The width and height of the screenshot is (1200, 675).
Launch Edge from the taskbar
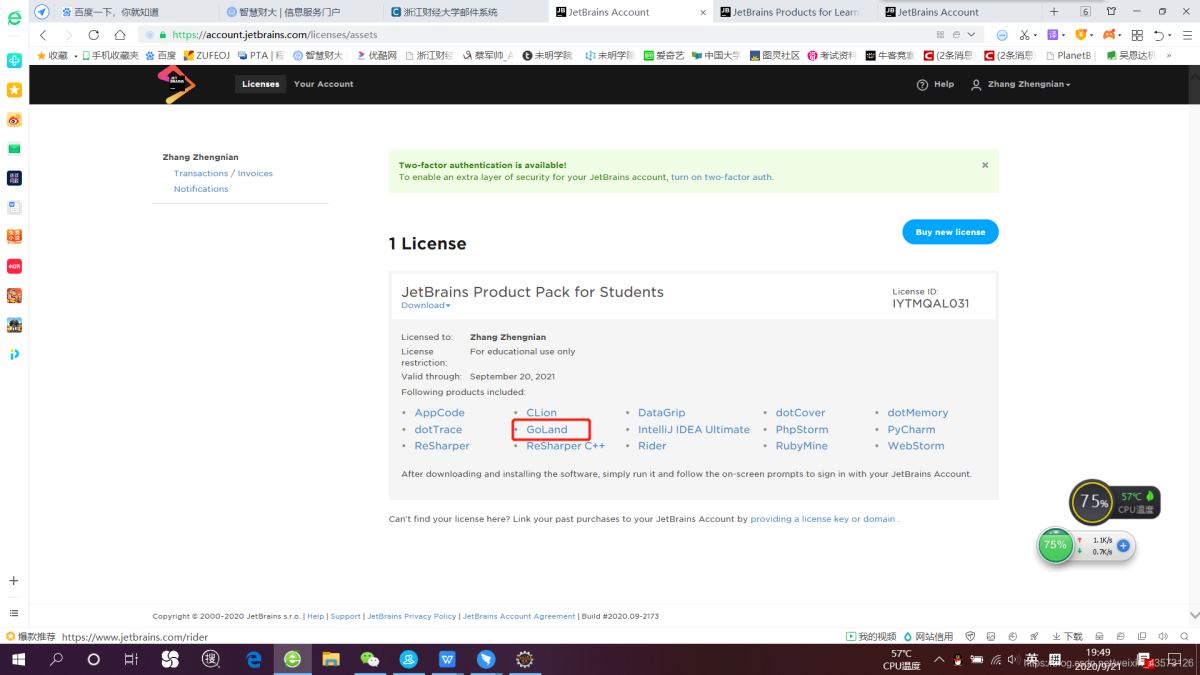(x=253, y=660)
